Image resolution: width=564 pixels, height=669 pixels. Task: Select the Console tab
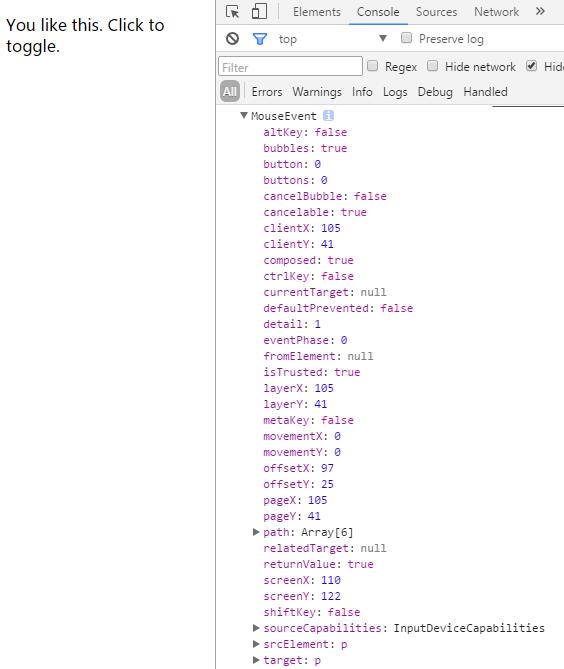tap(378, 12)
